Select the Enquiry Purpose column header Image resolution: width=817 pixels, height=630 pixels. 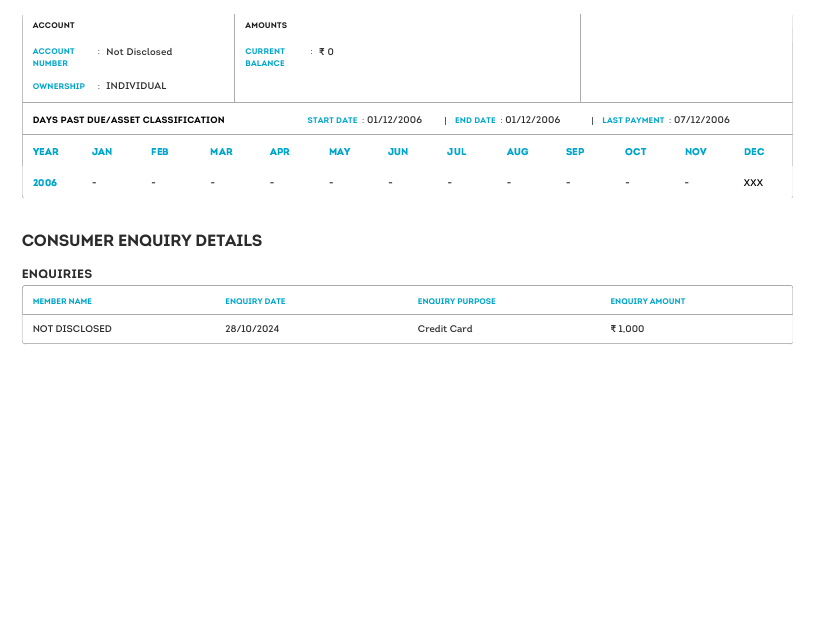click(456, 301)
